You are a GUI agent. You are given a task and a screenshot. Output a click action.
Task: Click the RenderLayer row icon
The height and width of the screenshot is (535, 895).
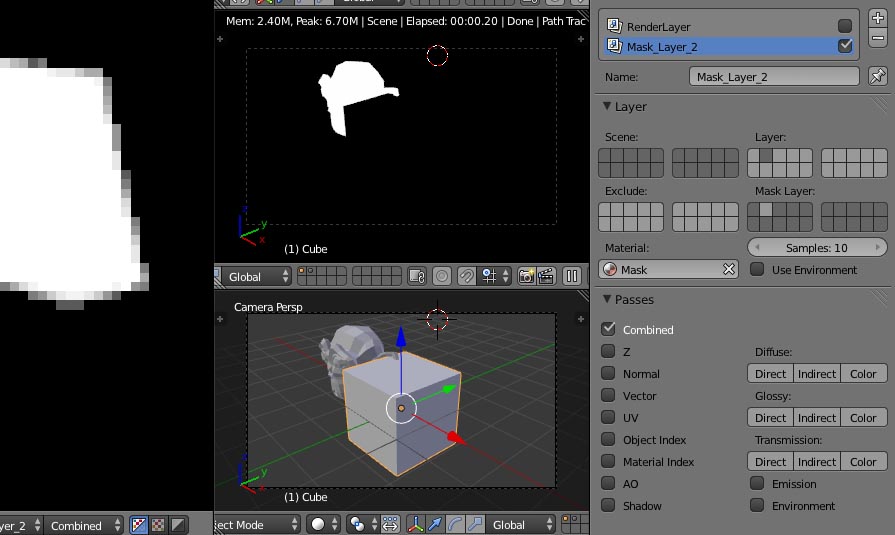(x=614, y=26)
